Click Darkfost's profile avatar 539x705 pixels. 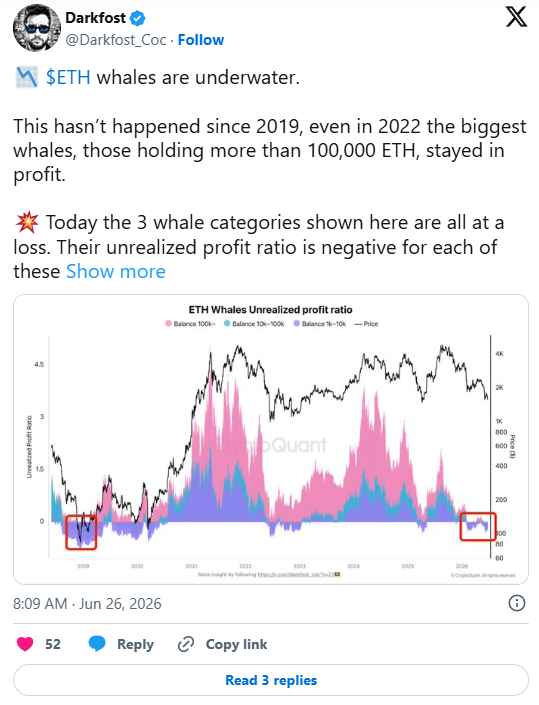click(37, 29)
